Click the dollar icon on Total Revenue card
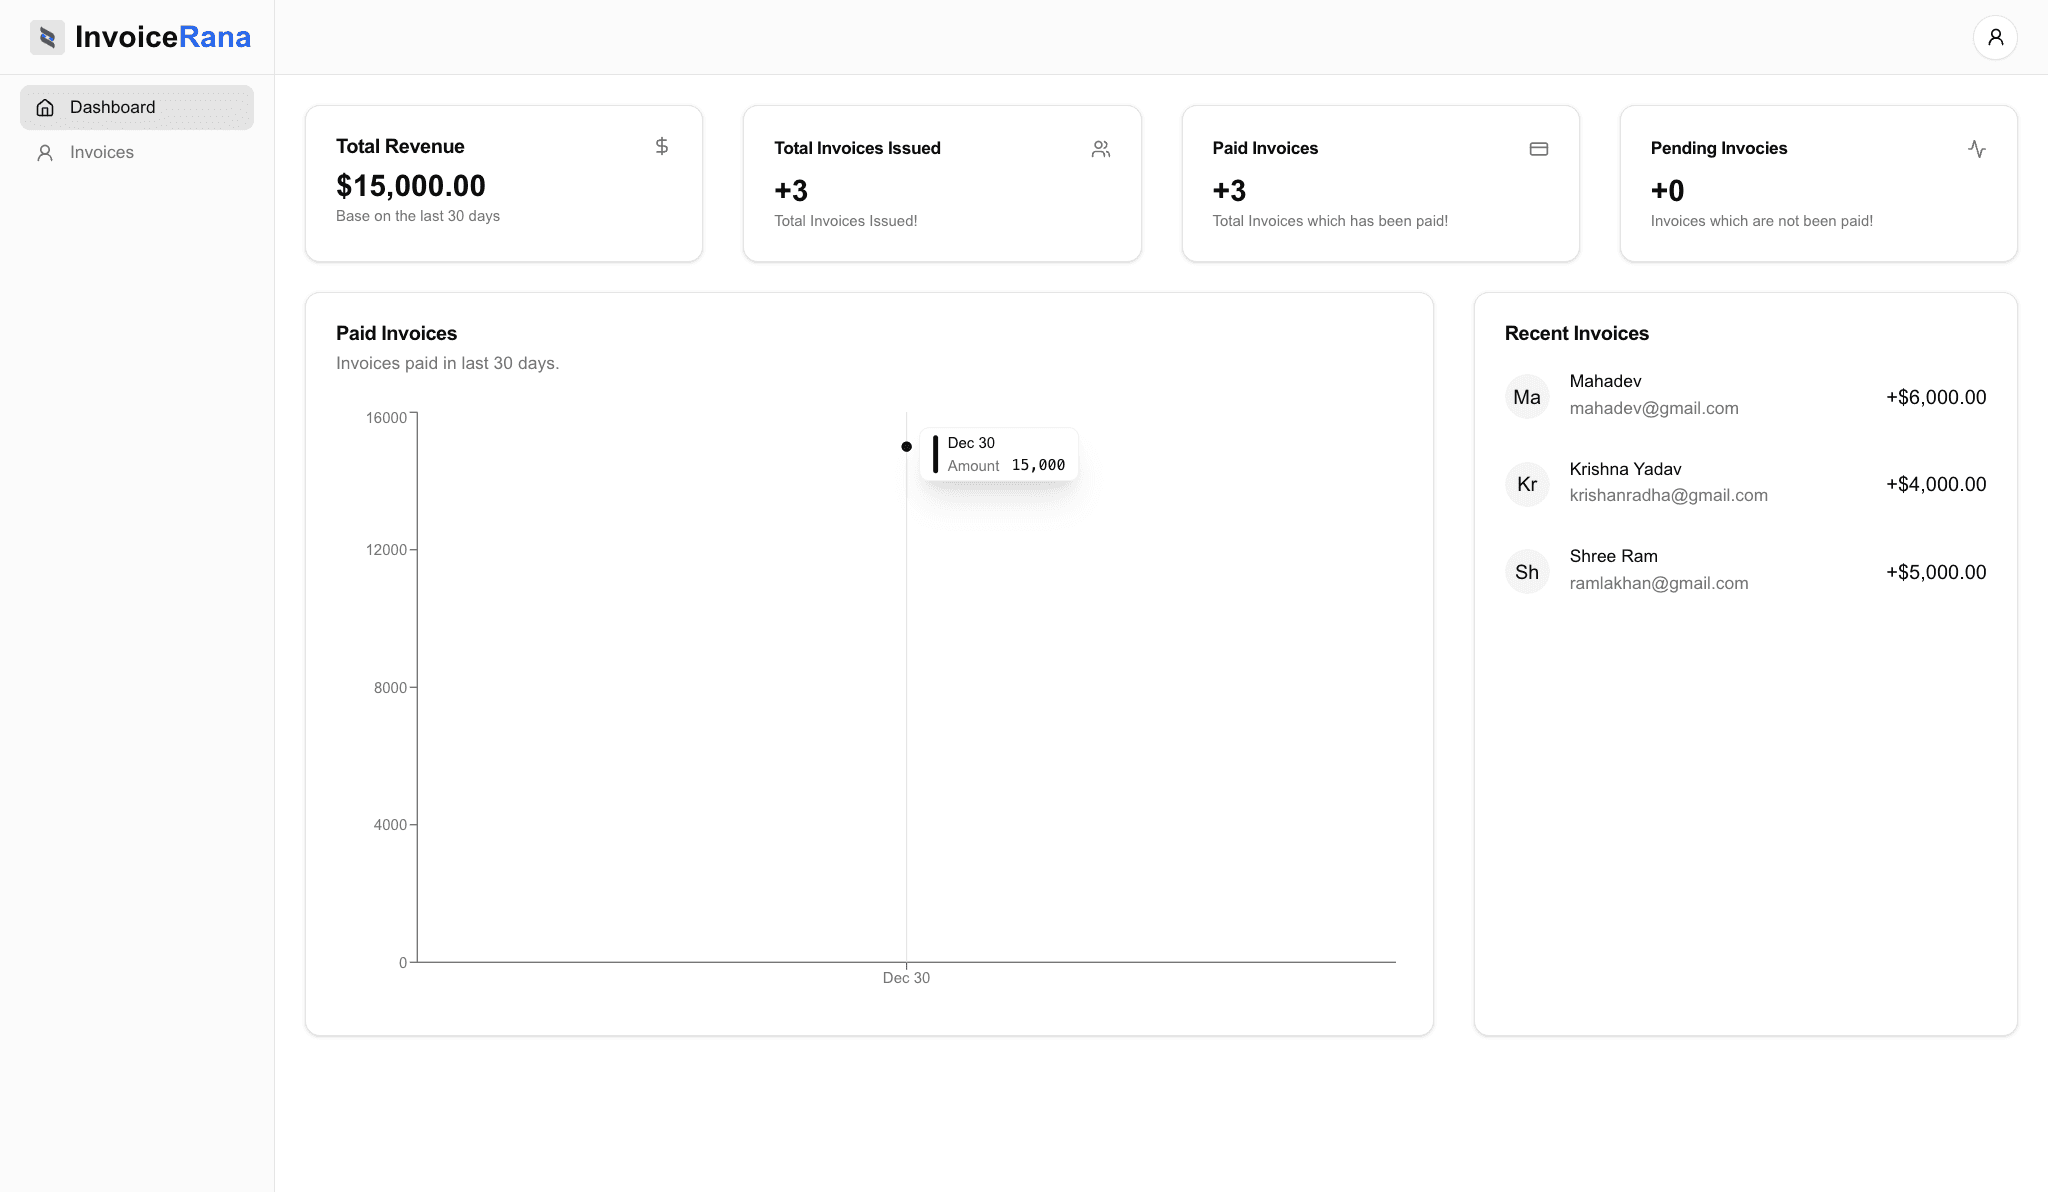 point(662,147)
